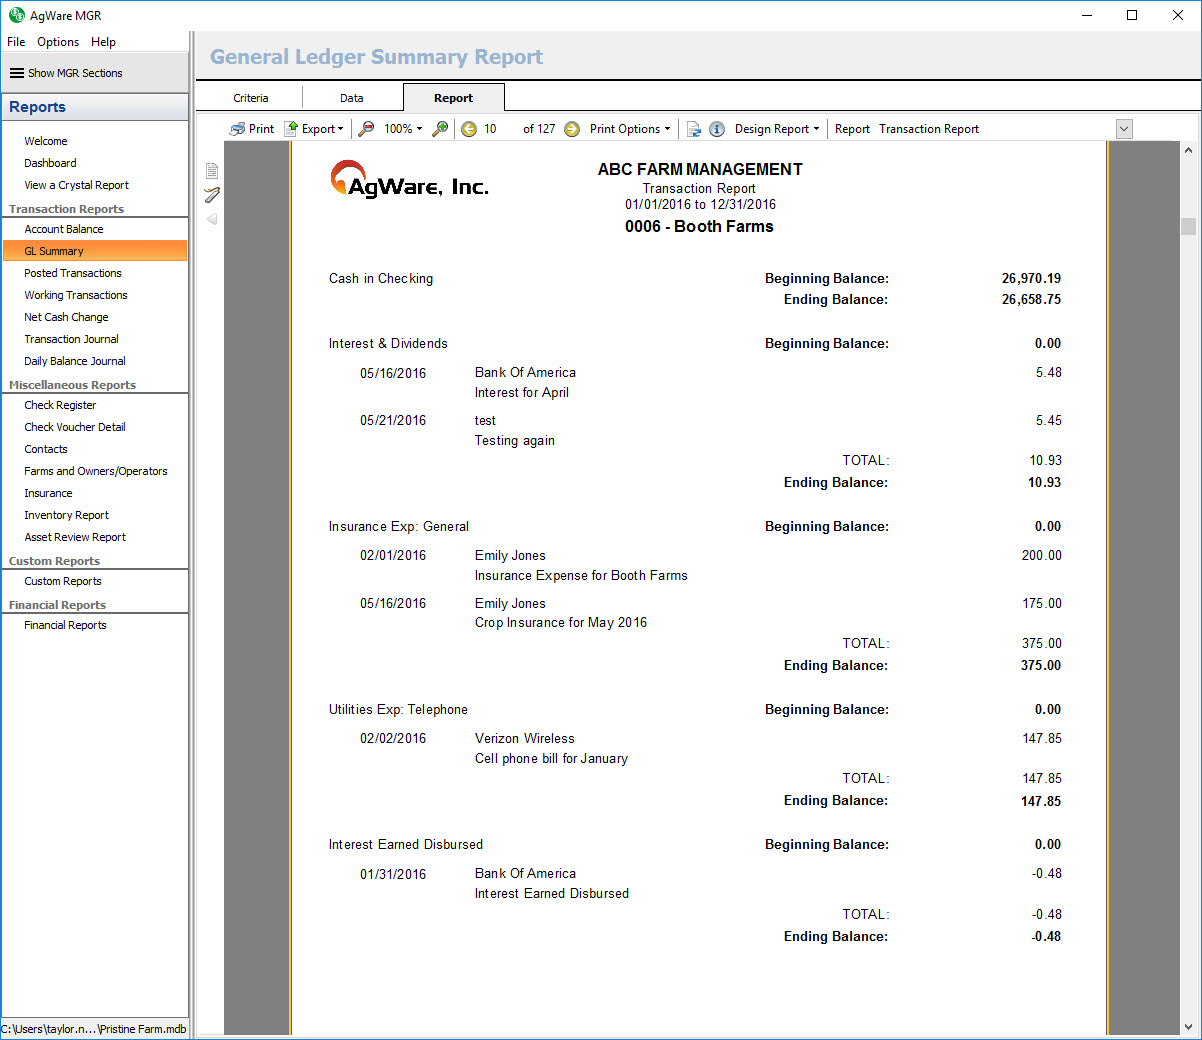Open the Transaction Report combo box arrow
Viewport: 1202px width, 1040px height.
click(1124, 129)
